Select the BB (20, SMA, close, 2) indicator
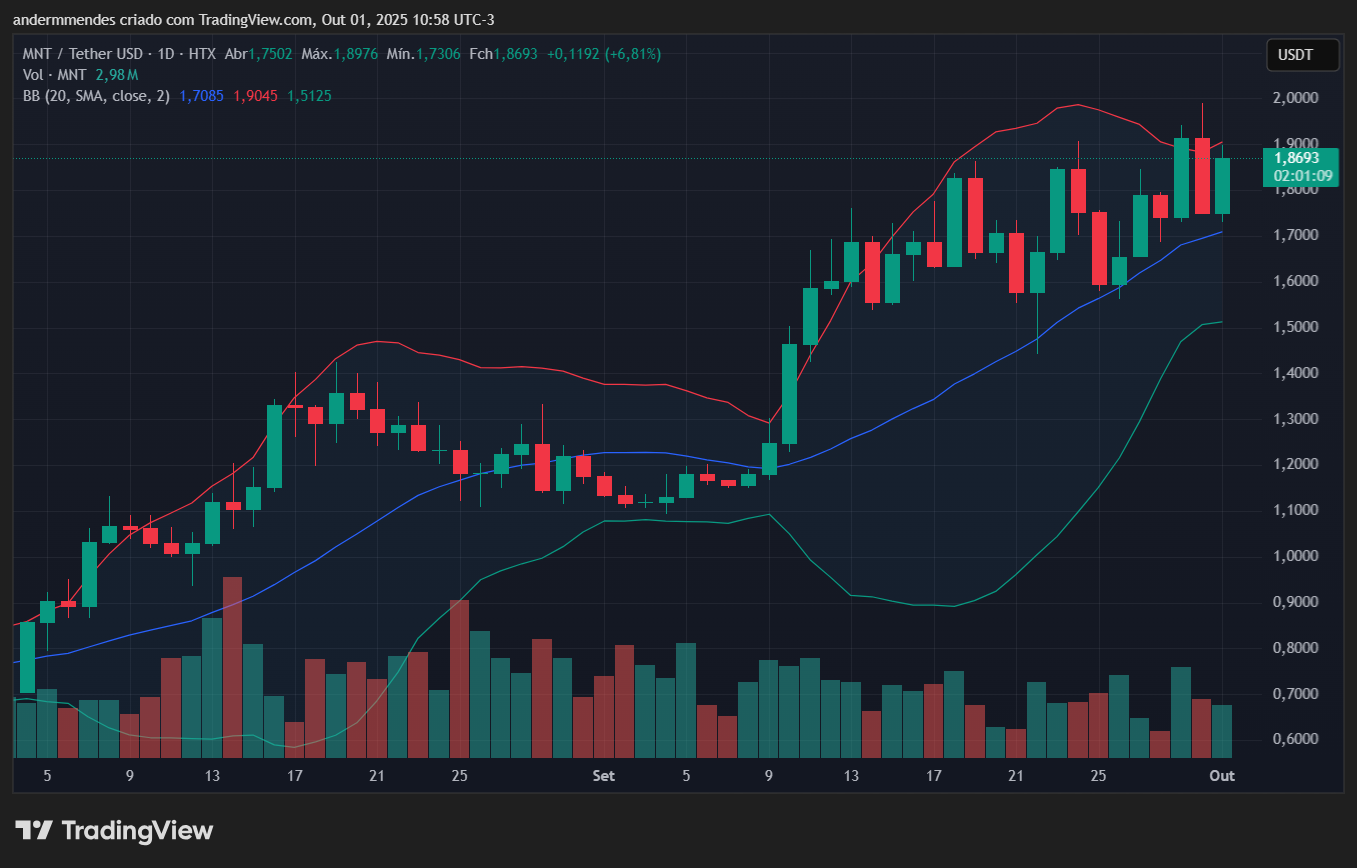This screenshot has height=868, width=1357. click(x=97, y=96)
